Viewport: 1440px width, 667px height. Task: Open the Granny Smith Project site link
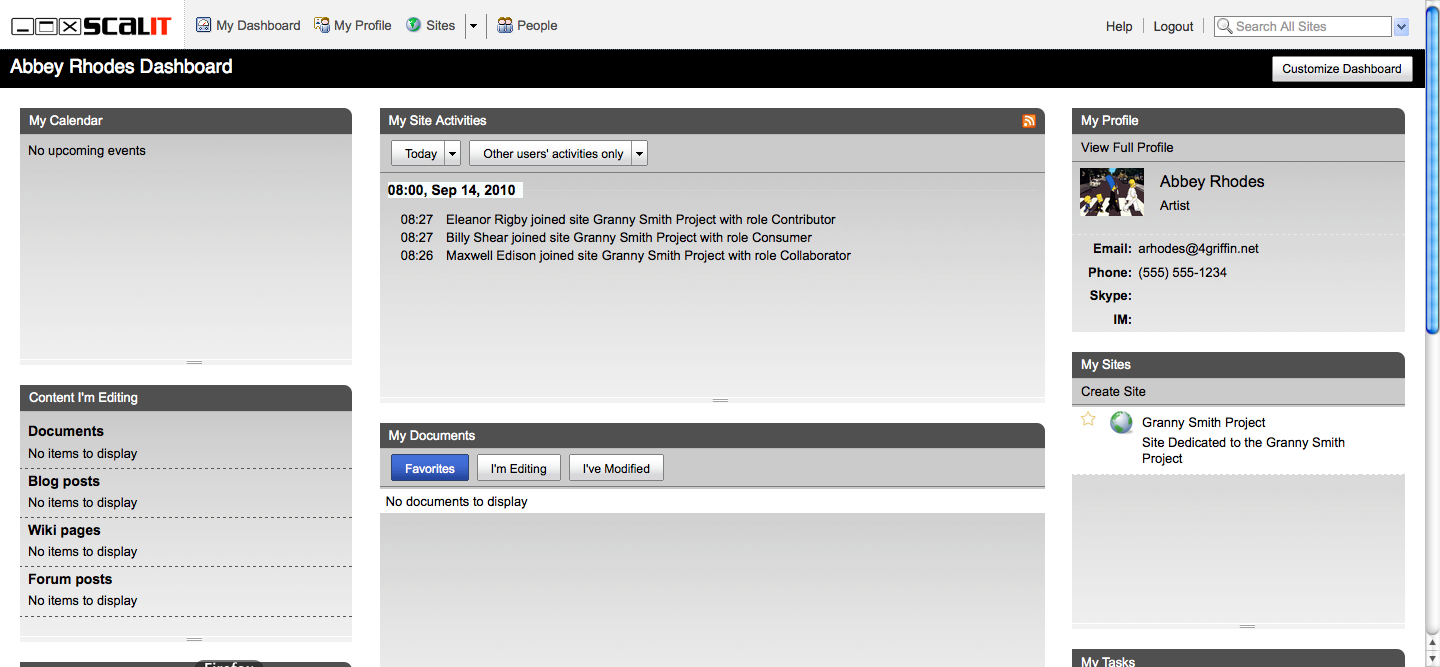[x=1204, y=422]
